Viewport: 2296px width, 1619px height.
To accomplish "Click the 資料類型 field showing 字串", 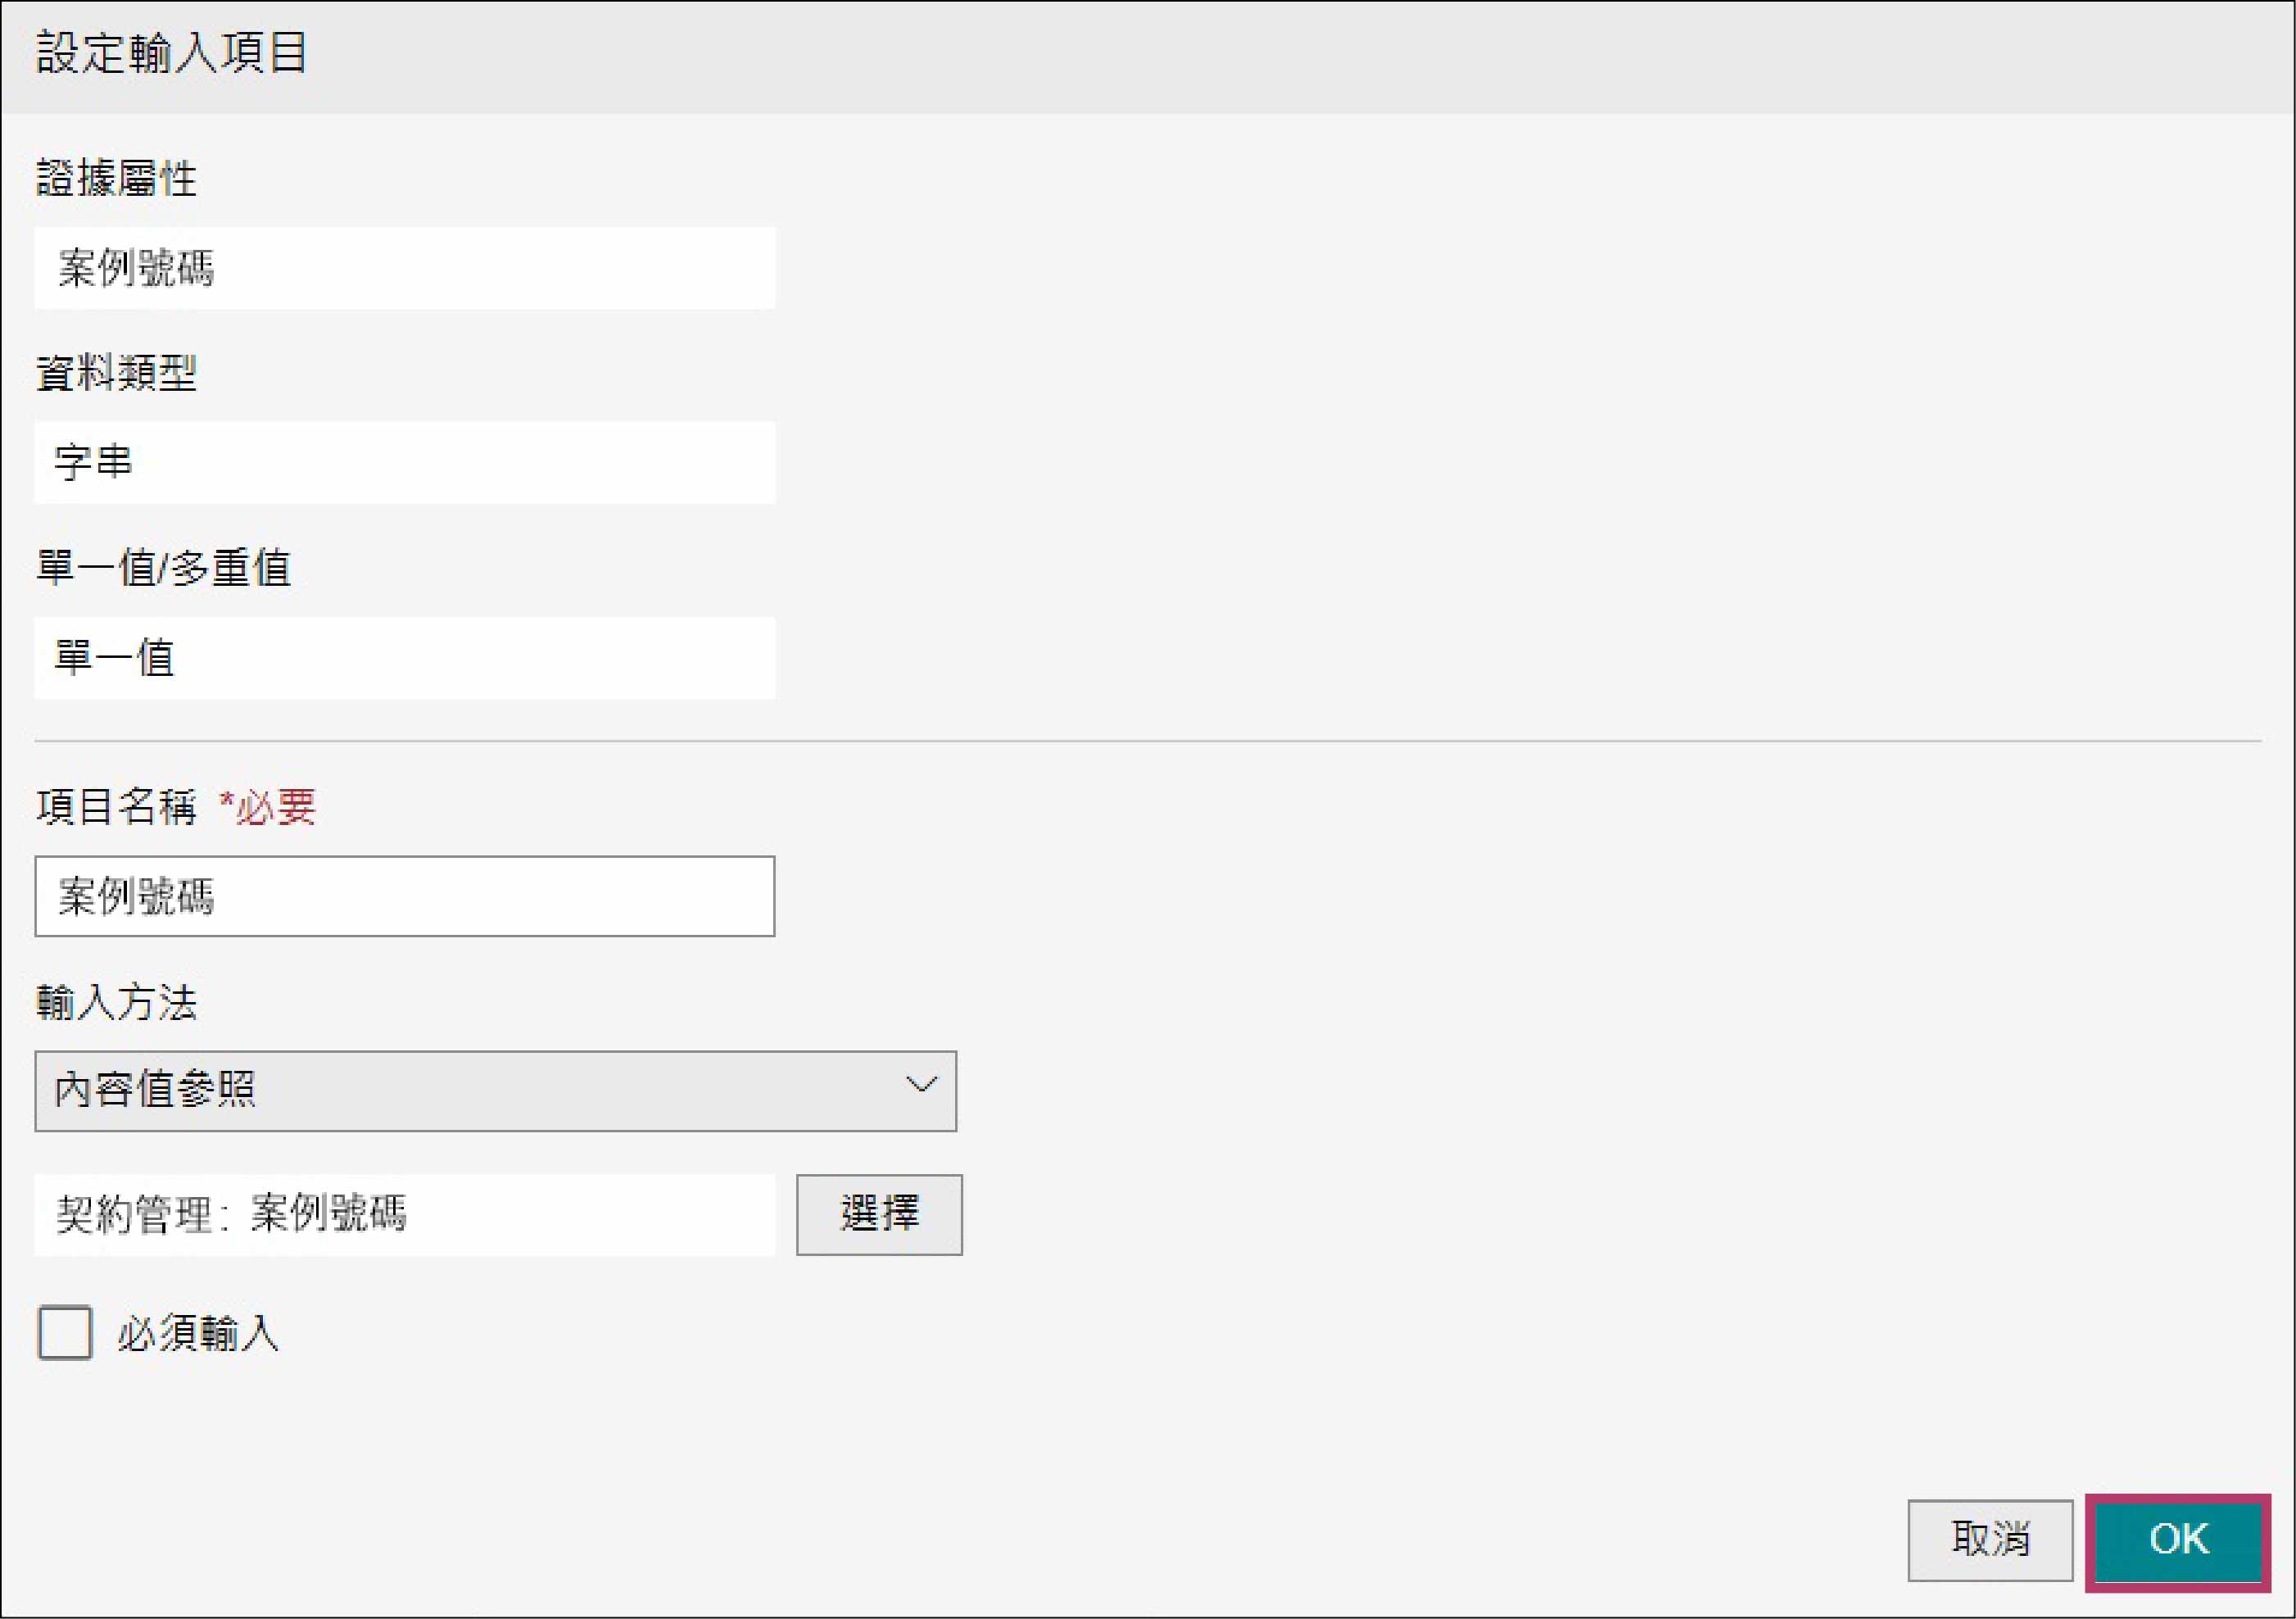I will 404,462.
